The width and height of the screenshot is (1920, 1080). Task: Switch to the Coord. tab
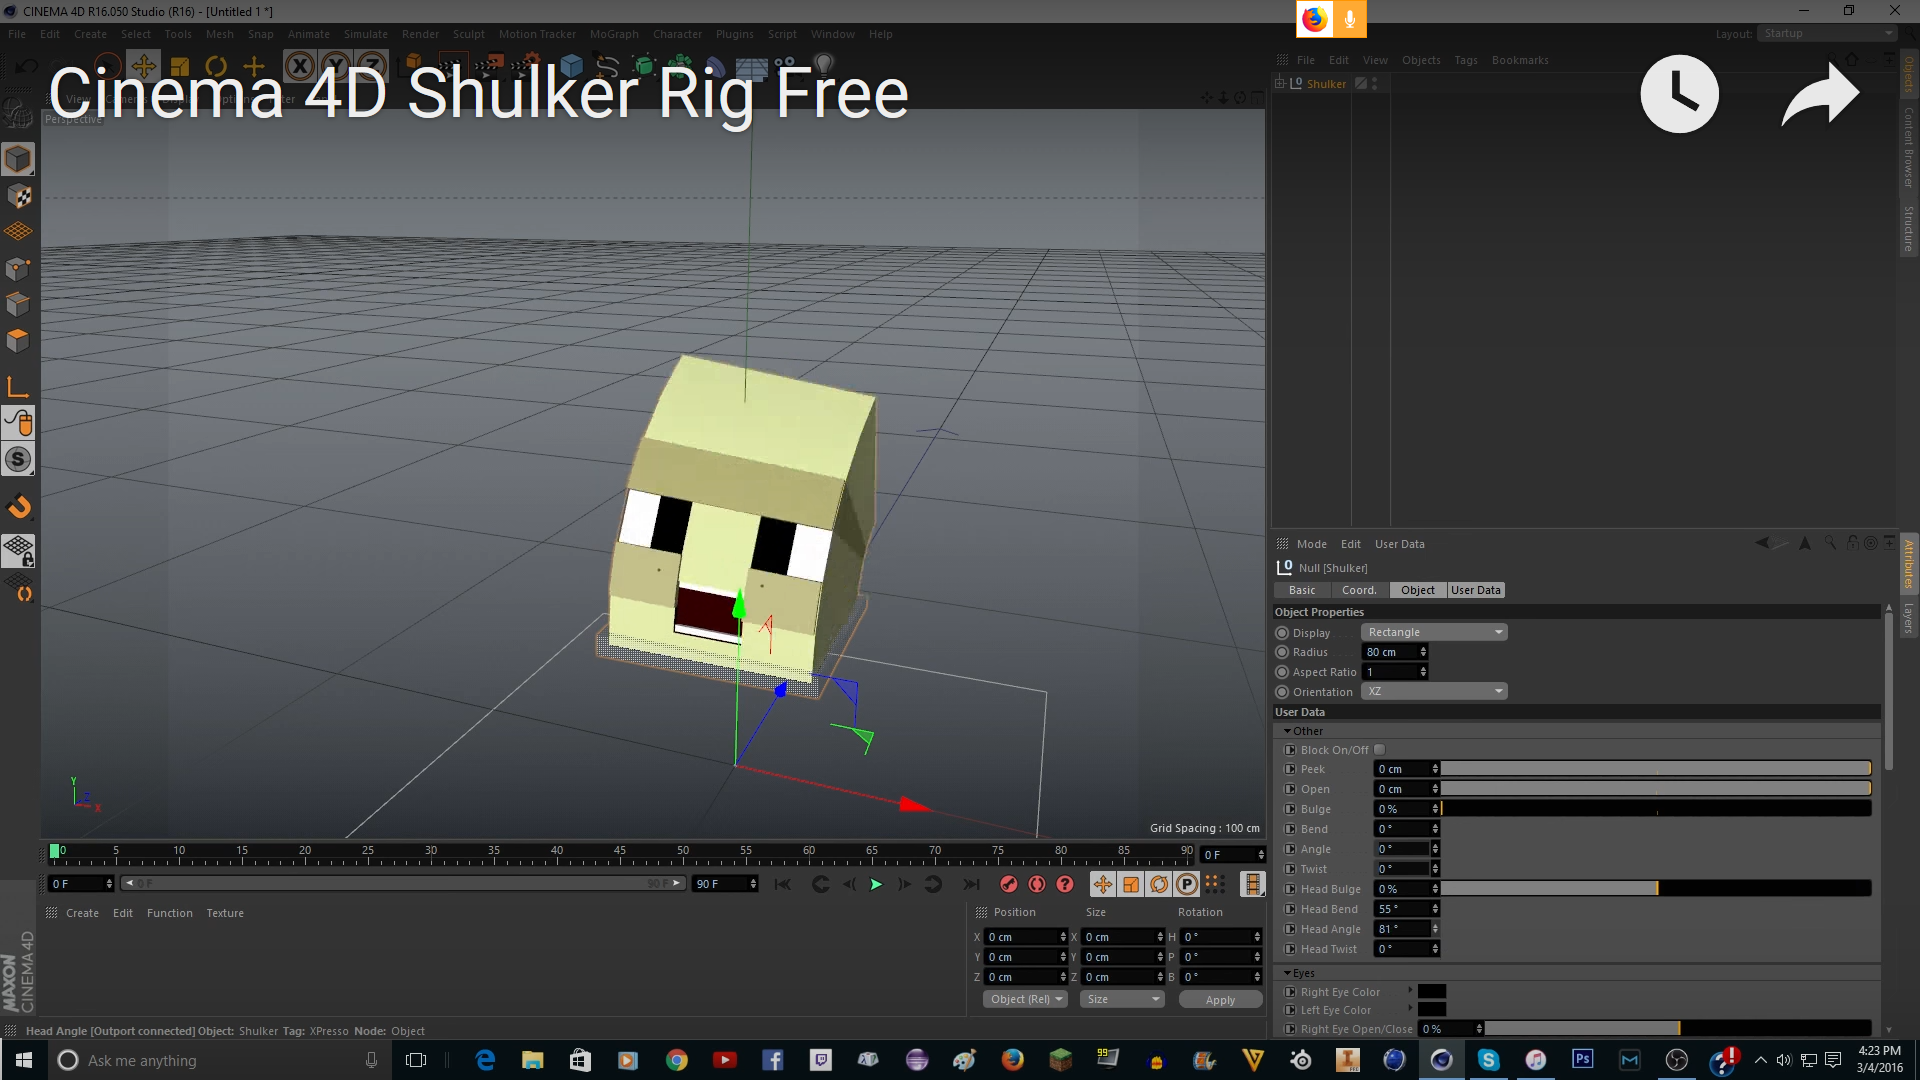point(1359,590)
